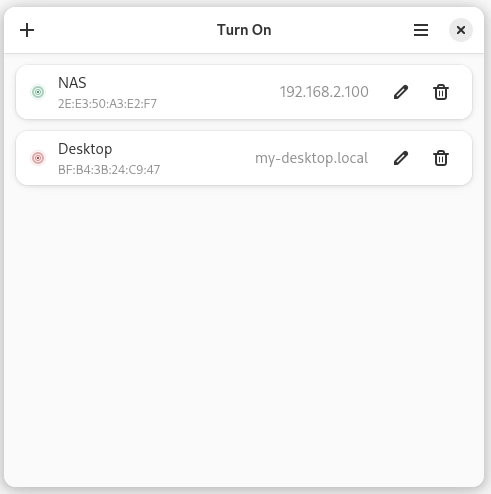Delete the Desktop device entry
Viewport: 491px width, 494px height.
441,158
